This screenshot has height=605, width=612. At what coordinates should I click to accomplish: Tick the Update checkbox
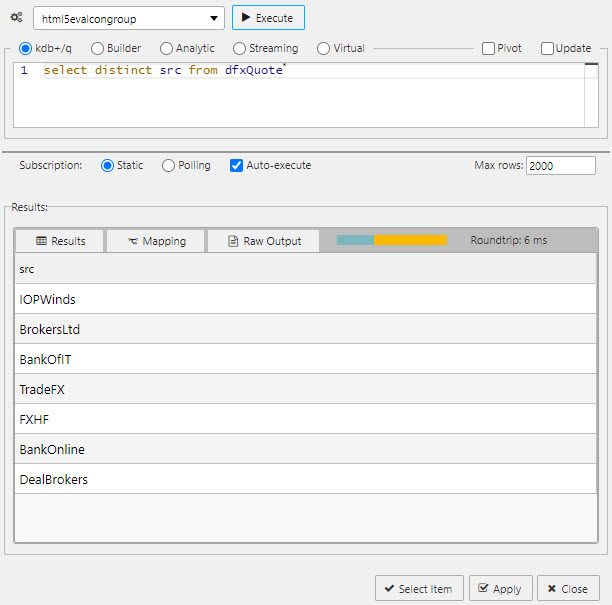pyautogui.click(x=547, y=48)
